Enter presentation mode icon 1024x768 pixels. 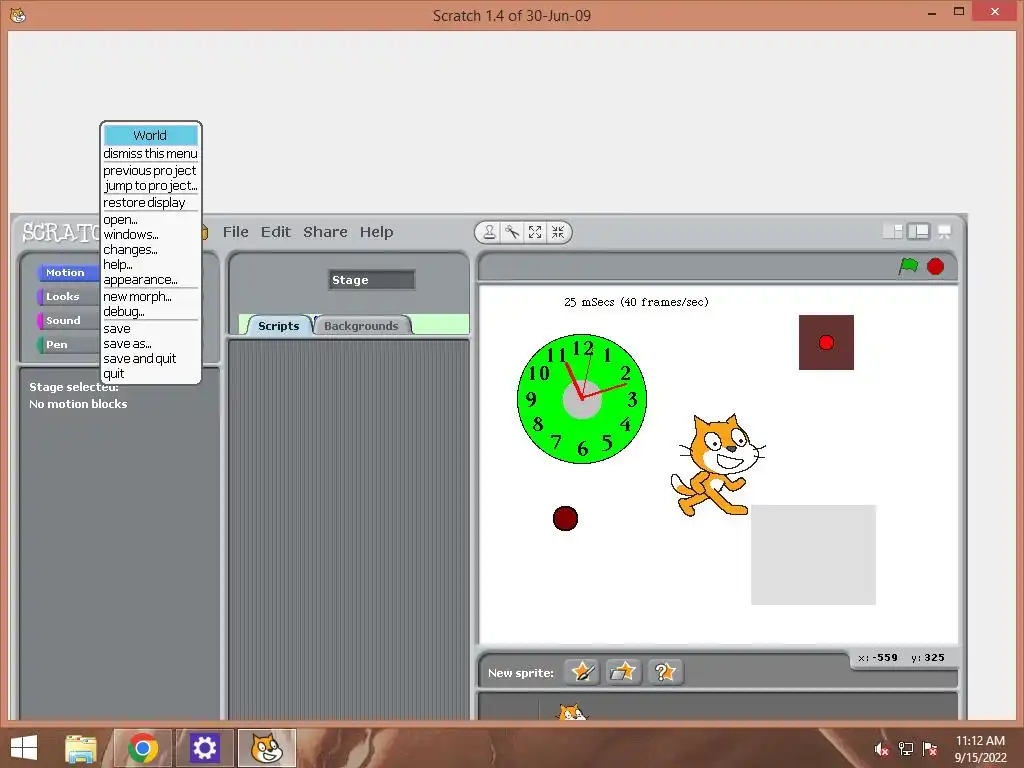click(944, 231)
